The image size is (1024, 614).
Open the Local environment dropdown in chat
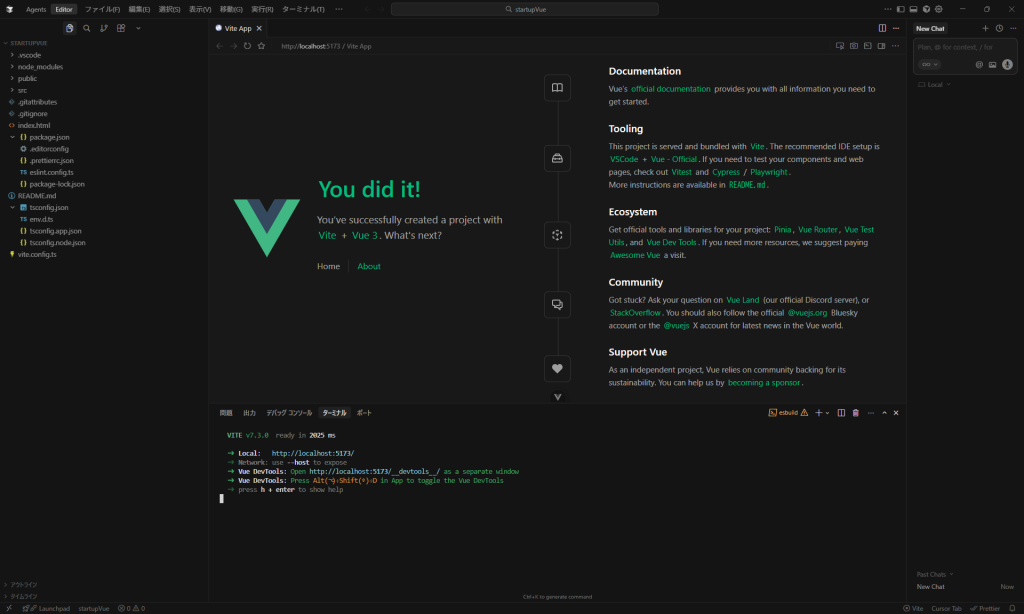pos(935,85)
